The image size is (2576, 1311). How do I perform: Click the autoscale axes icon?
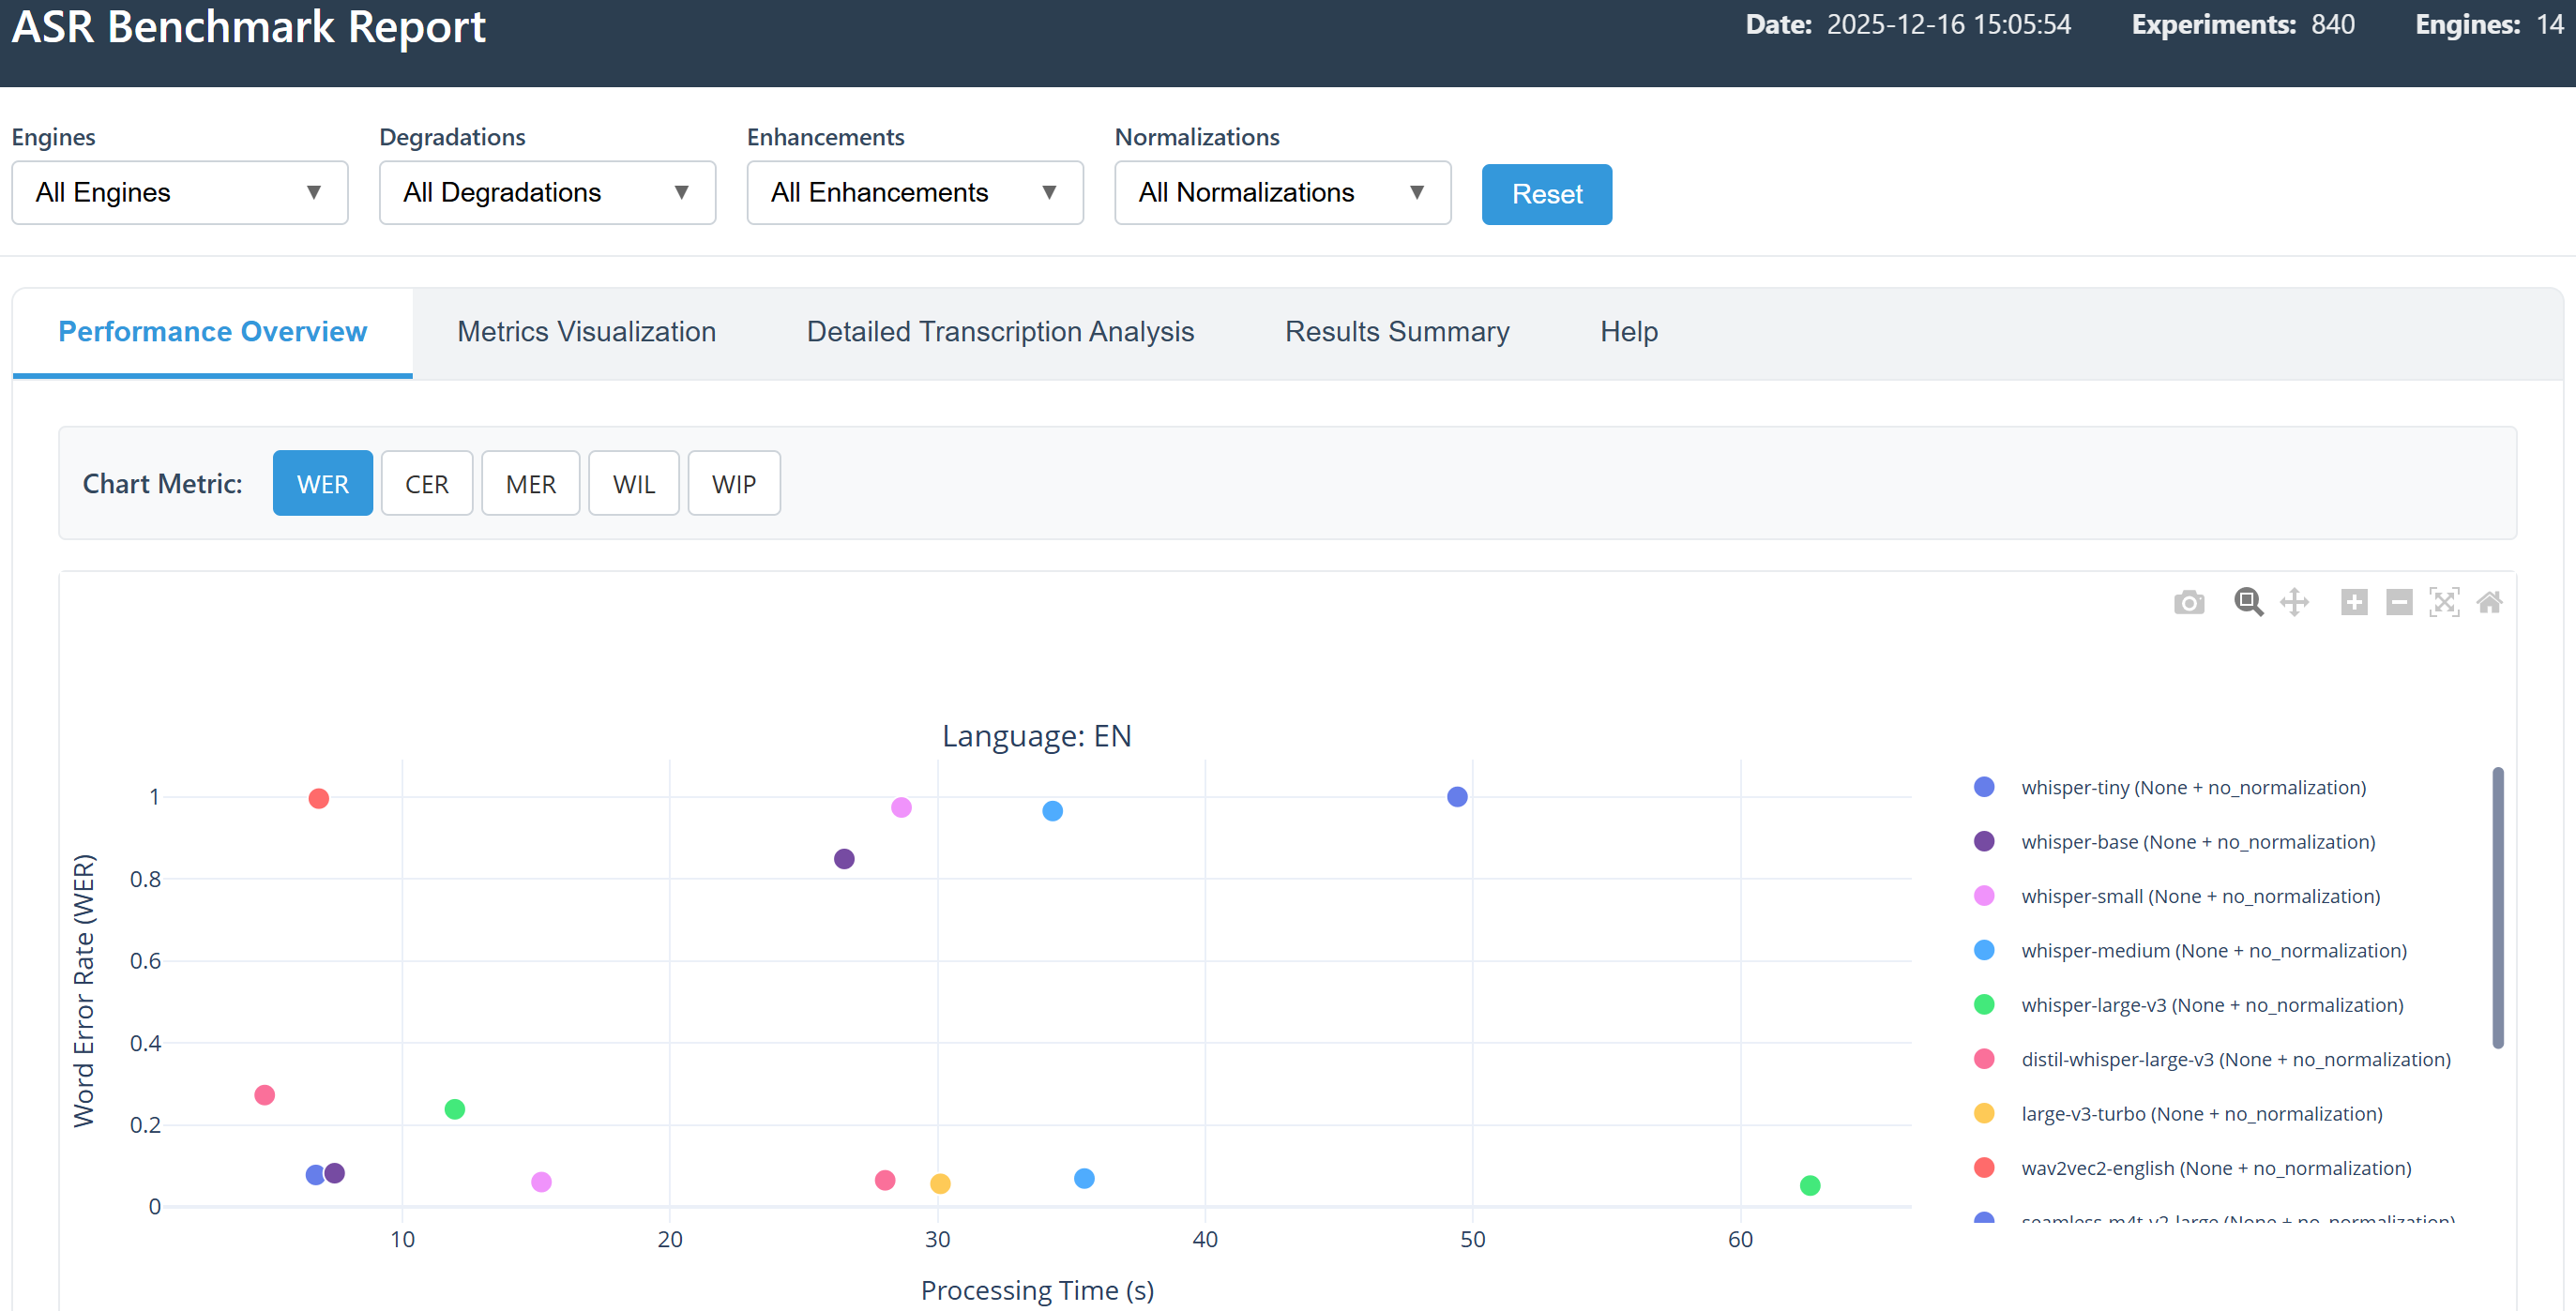[x=2444, y=602]
